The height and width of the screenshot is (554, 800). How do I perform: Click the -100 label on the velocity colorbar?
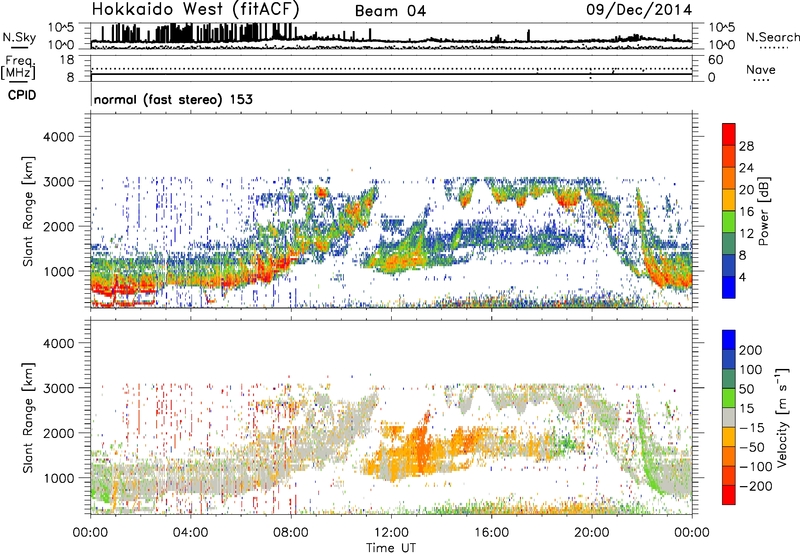[x=755, y=467]
